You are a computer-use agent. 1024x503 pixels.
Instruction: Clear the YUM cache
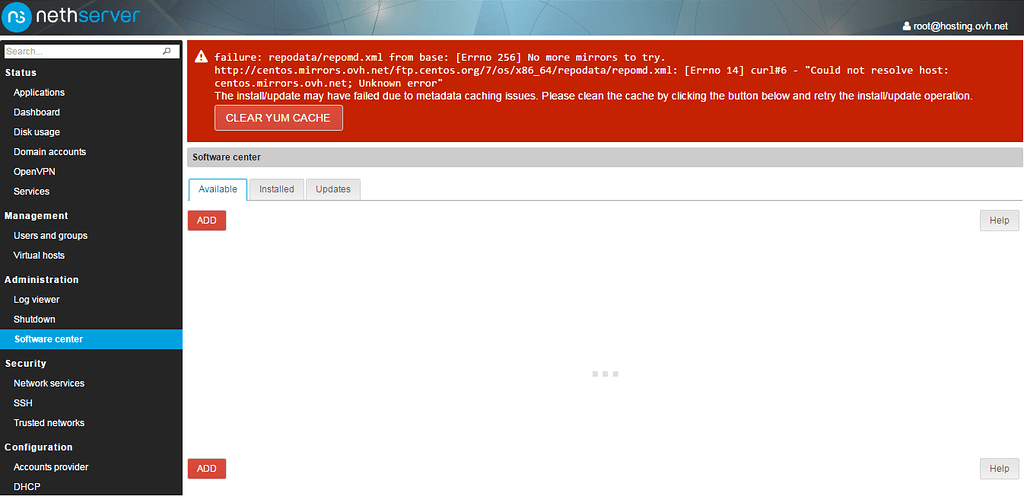[x=278, y=118]
